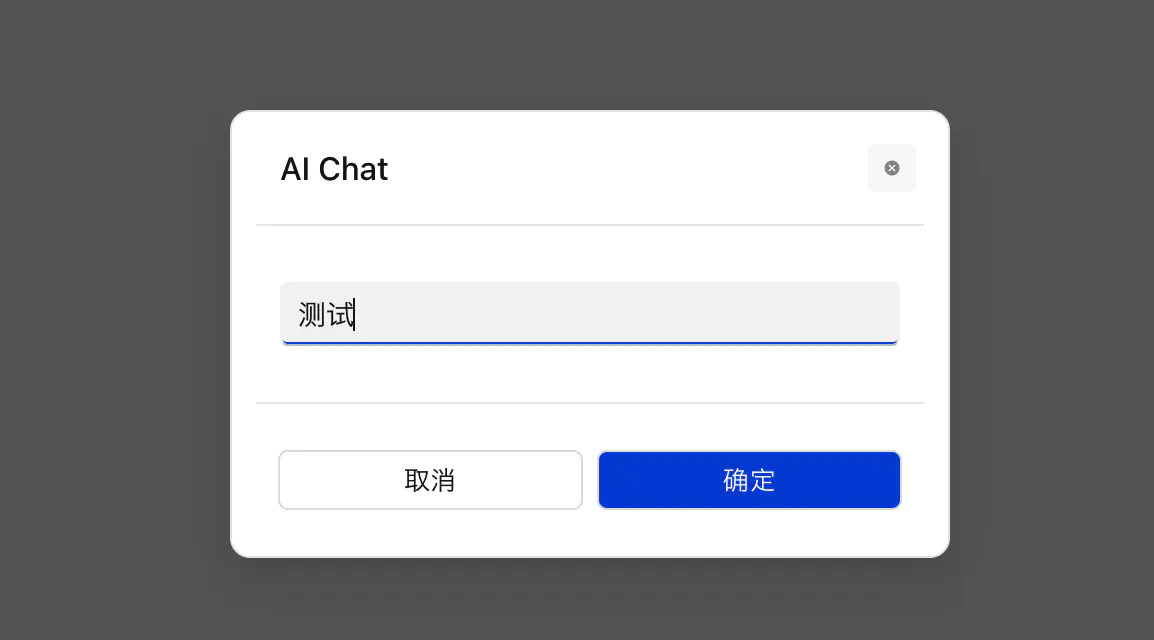Image resolution: width=1154 pixels, height=640 pixels.
Task: Place cursor after the 试 character
Action: [x=355, y=315]
